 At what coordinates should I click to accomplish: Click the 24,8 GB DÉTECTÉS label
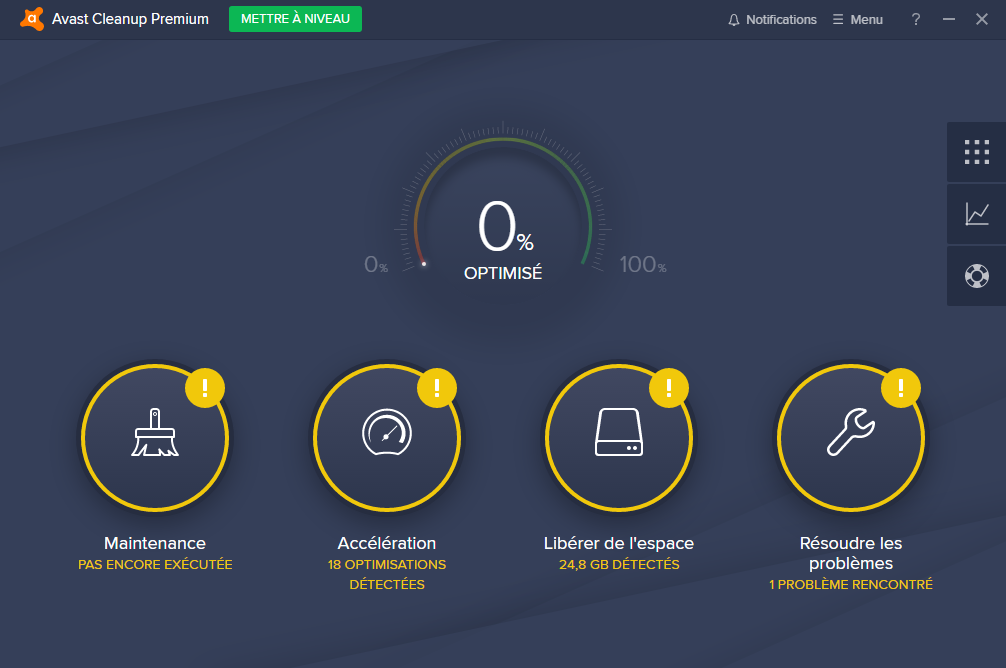pos(618,565)
